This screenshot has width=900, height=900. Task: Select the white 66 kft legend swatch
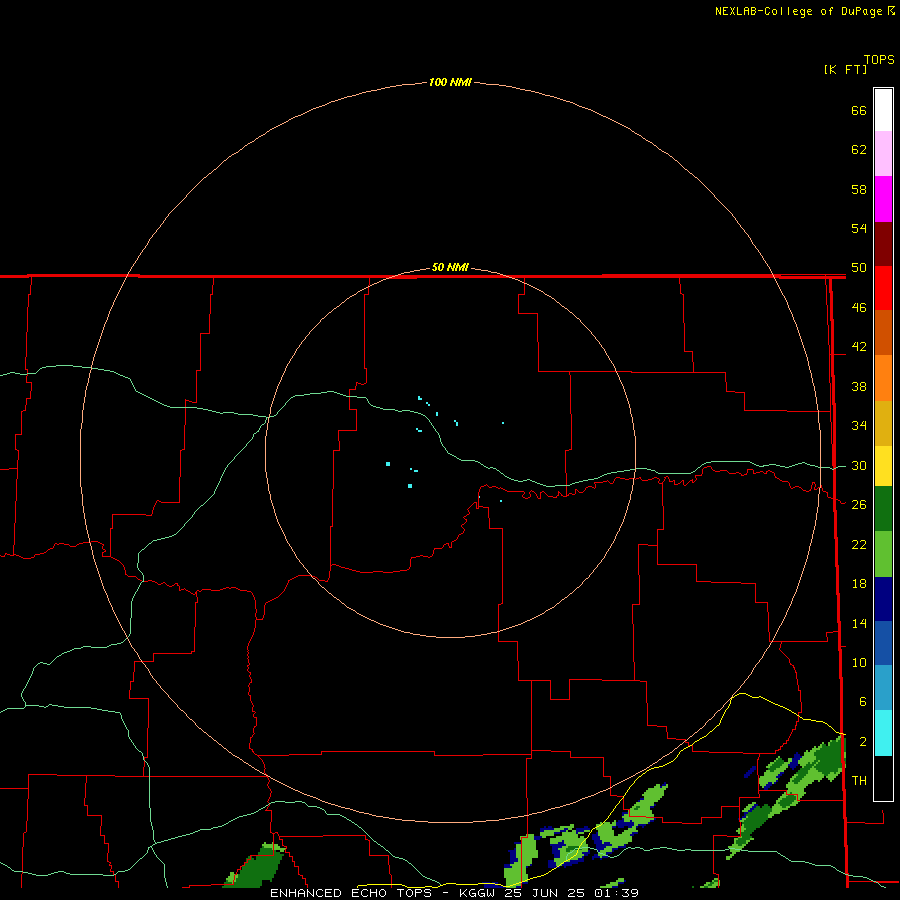[883, 110]
